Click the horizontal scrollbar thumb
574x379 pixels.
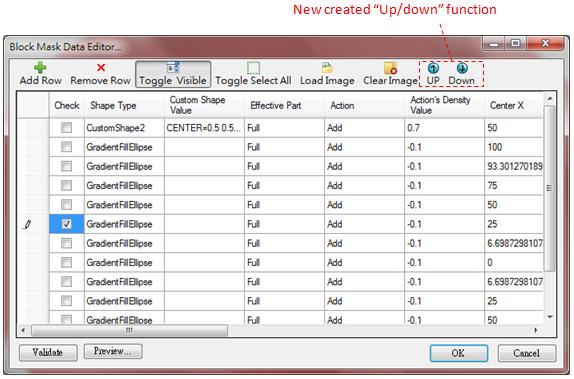129,330
